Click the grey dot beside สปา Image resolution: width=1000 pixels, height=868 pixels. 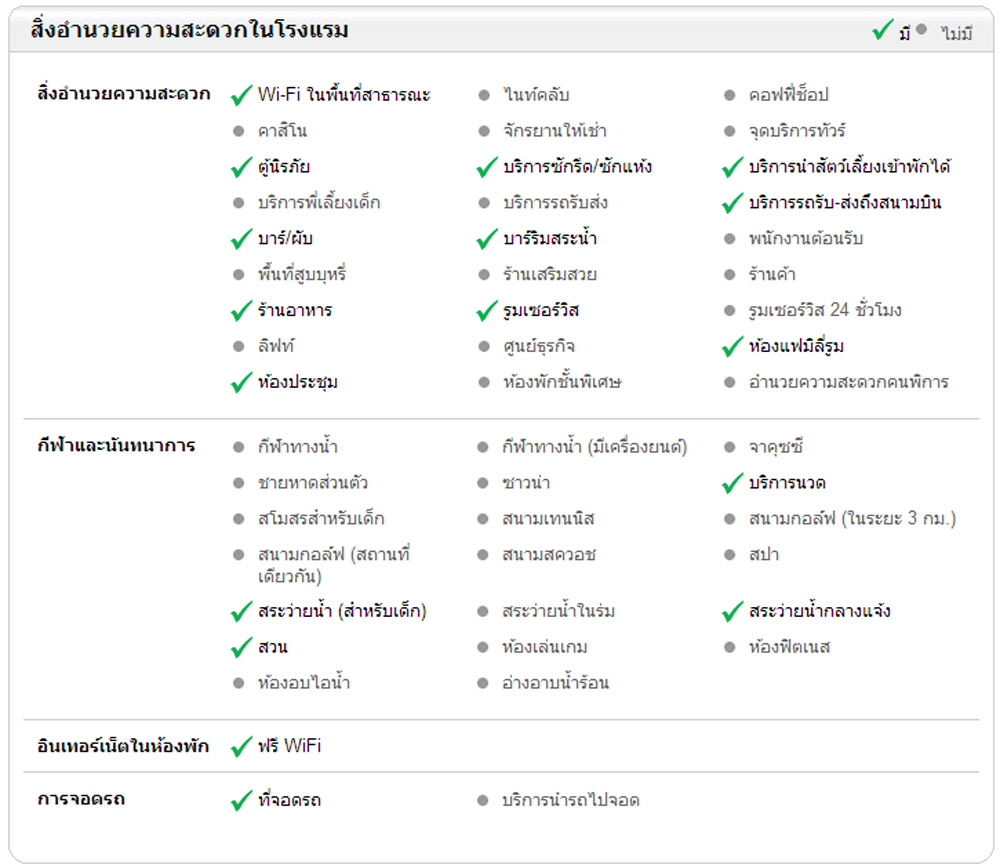[x=730, y=555]
